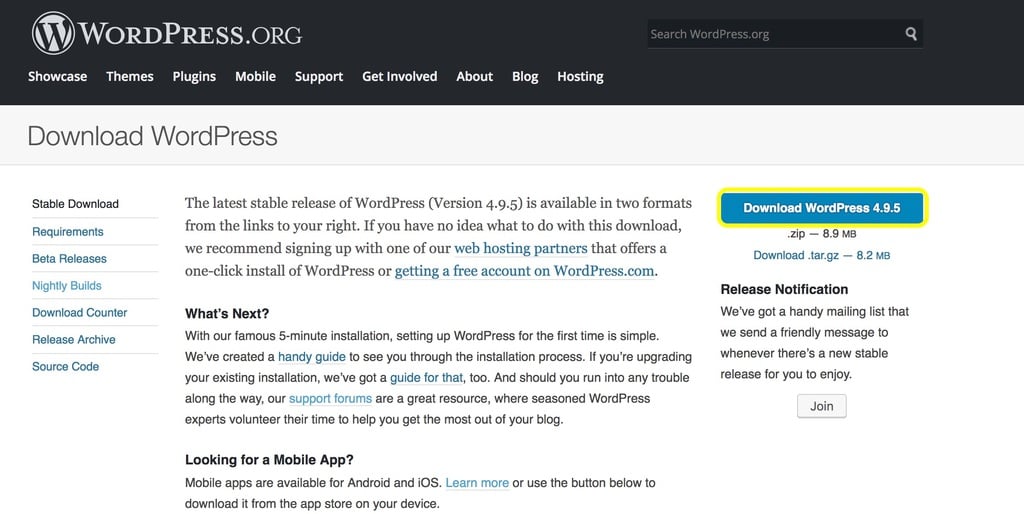Visit the support forums link
The width and height of the screenshot is (1024, 514).
(x=330, y=398)
